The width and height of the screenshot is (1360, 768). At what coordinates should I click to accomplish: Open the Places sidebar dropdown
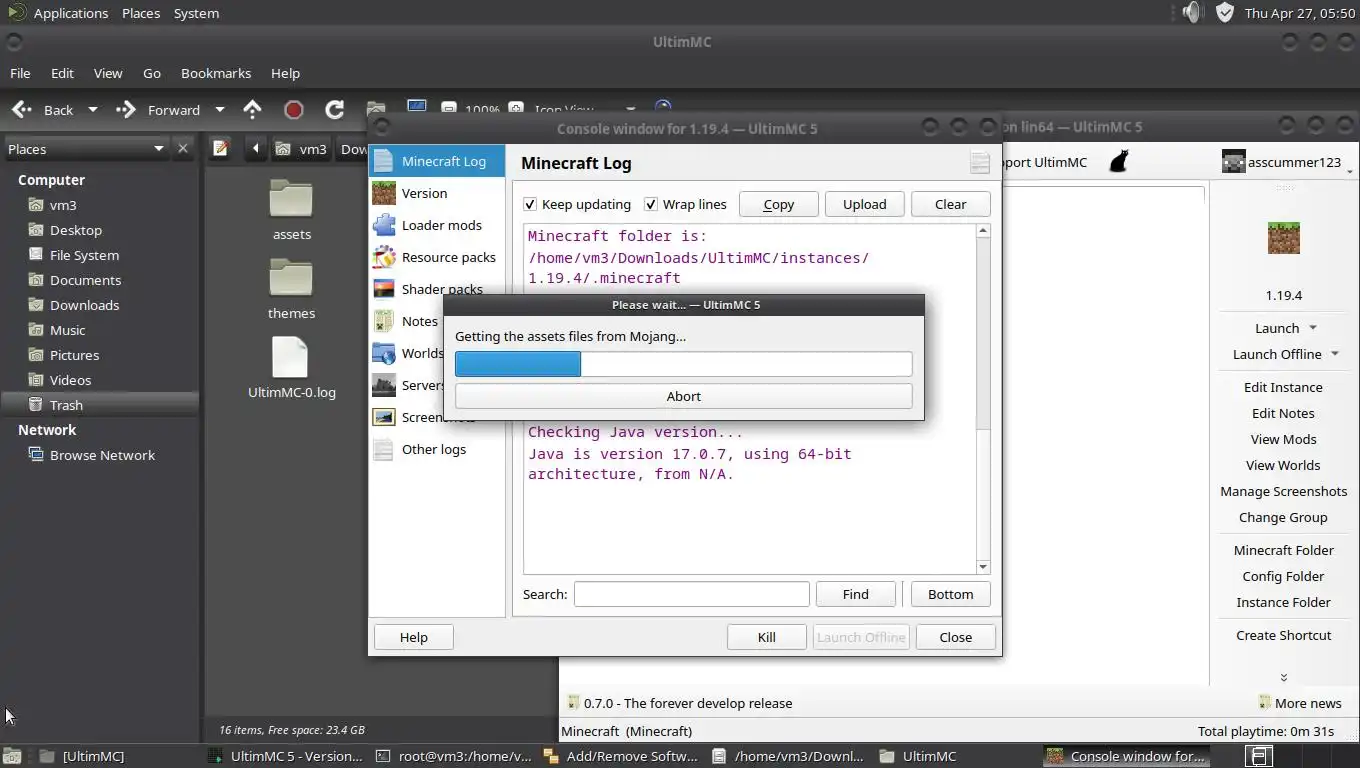point(158,149)
